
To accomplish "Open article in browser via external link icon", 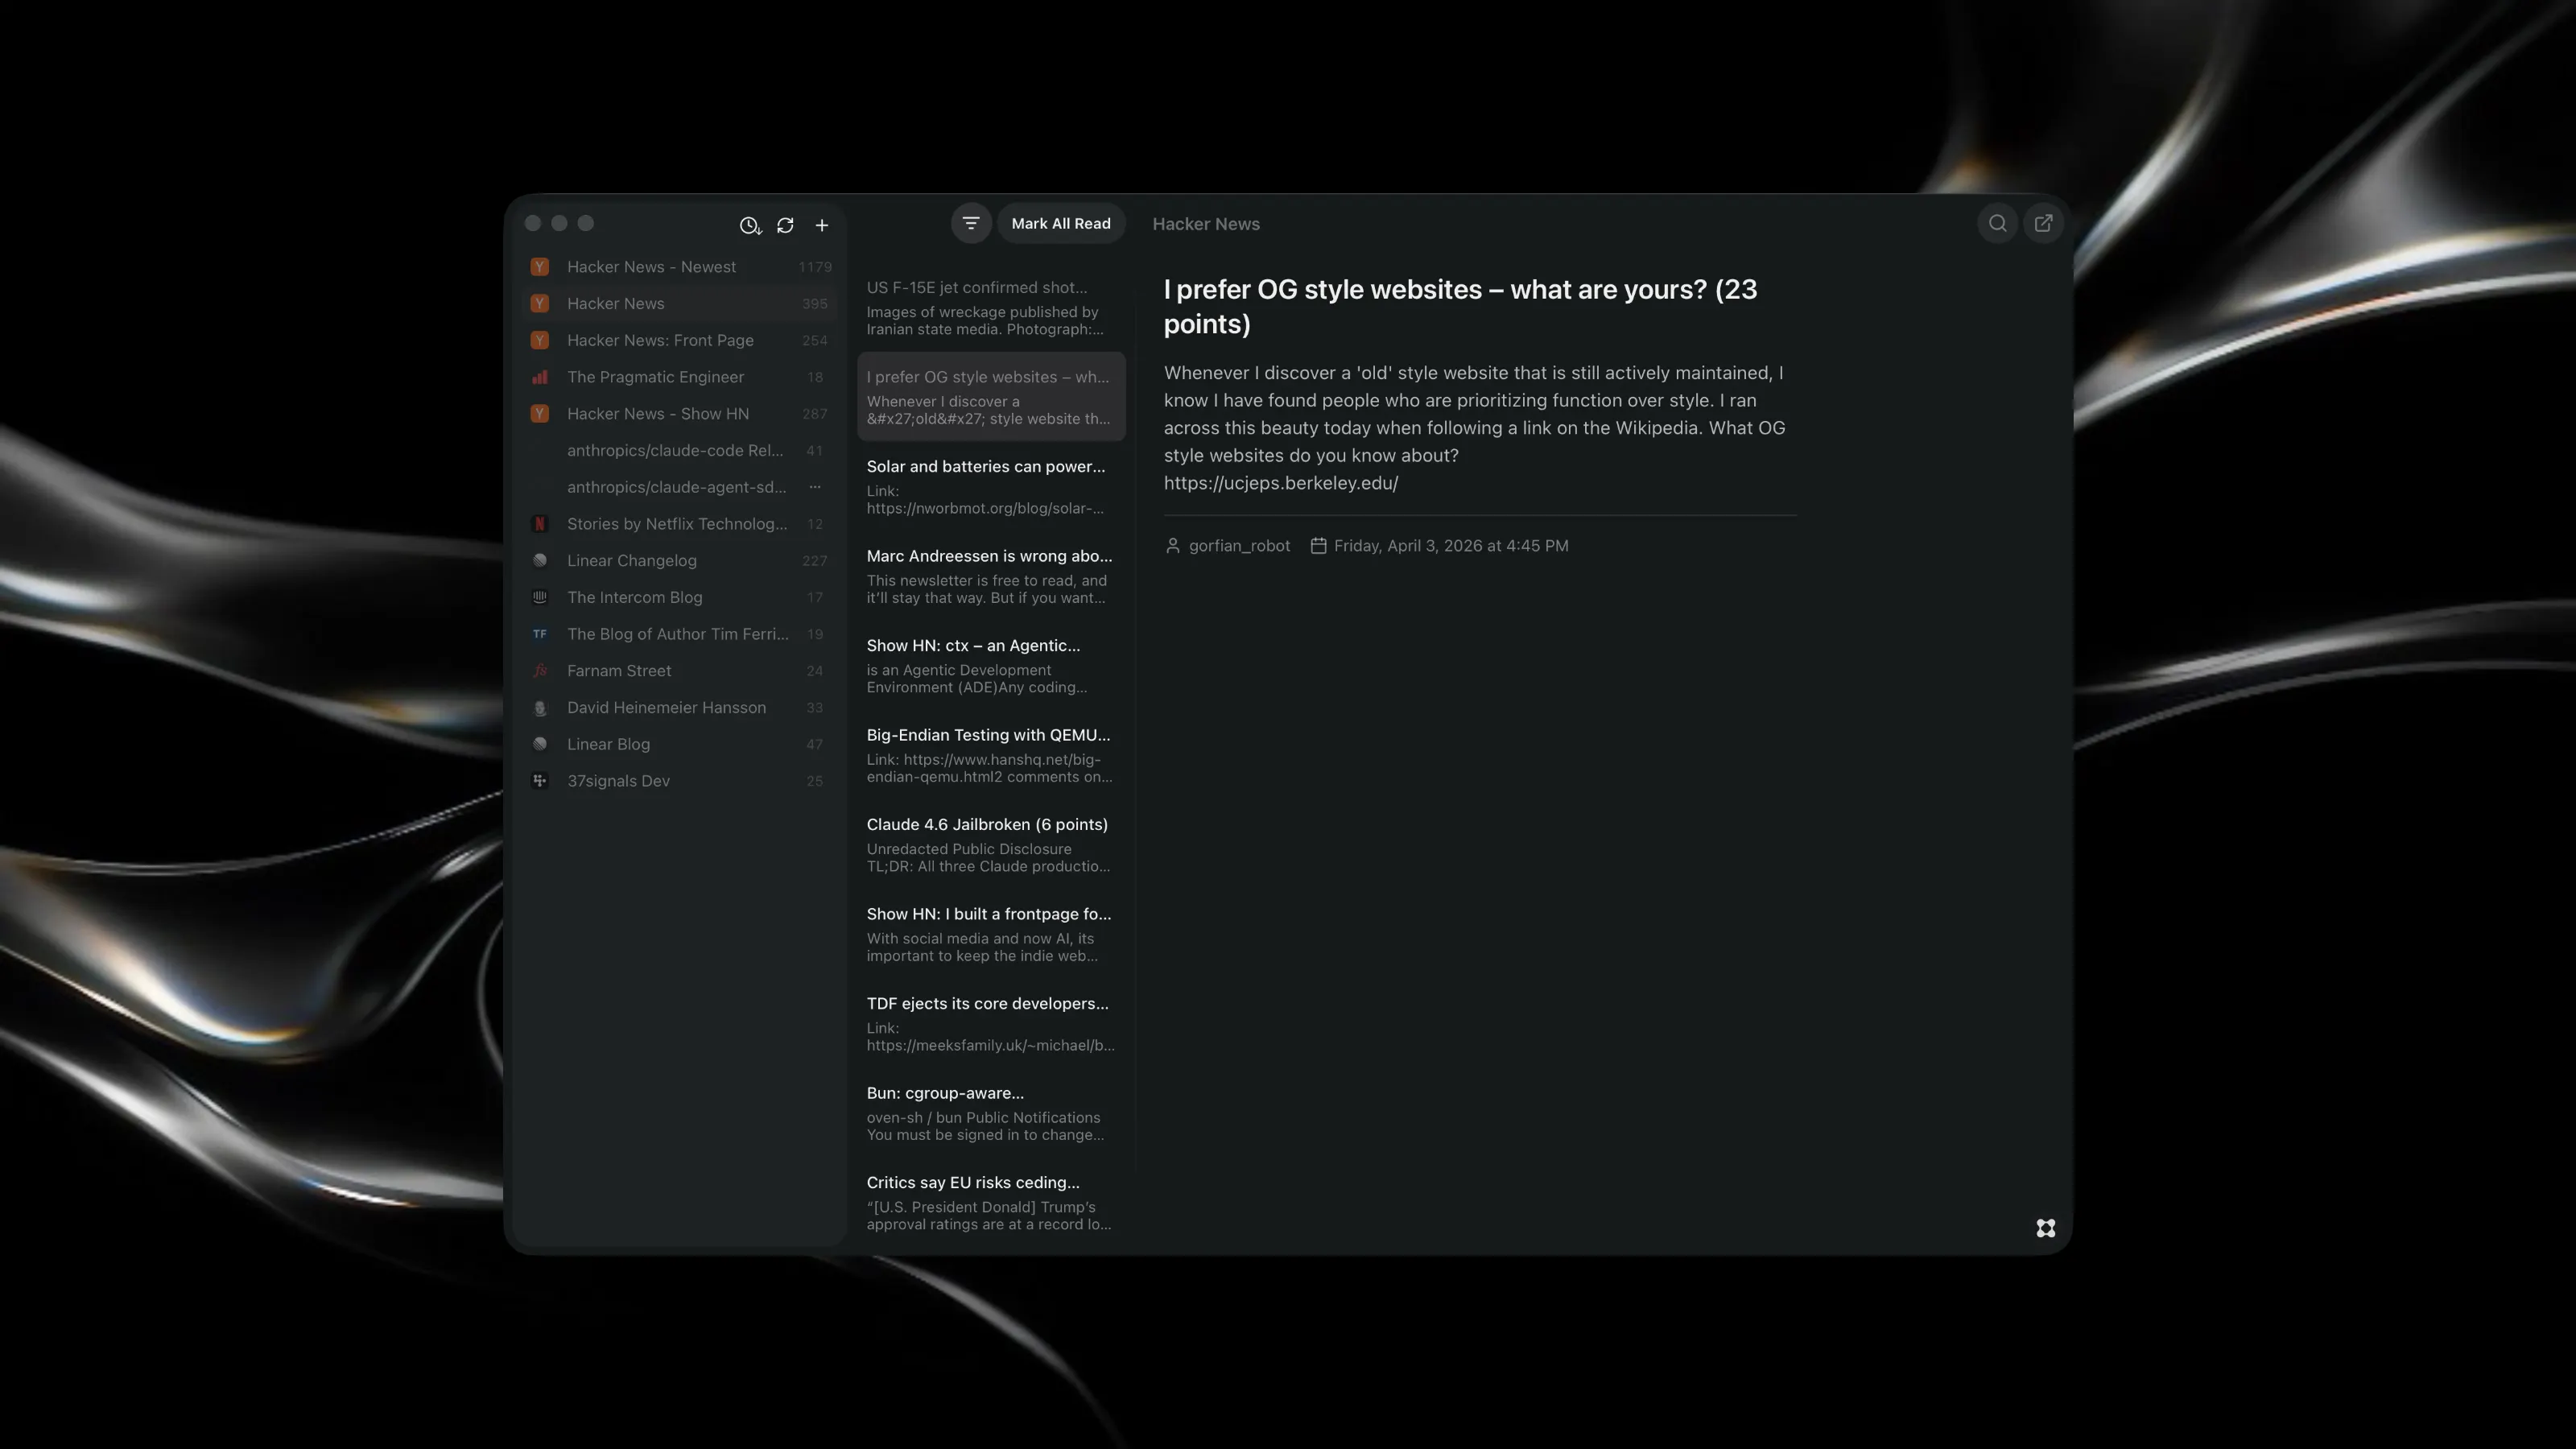I will (2043, 223).
